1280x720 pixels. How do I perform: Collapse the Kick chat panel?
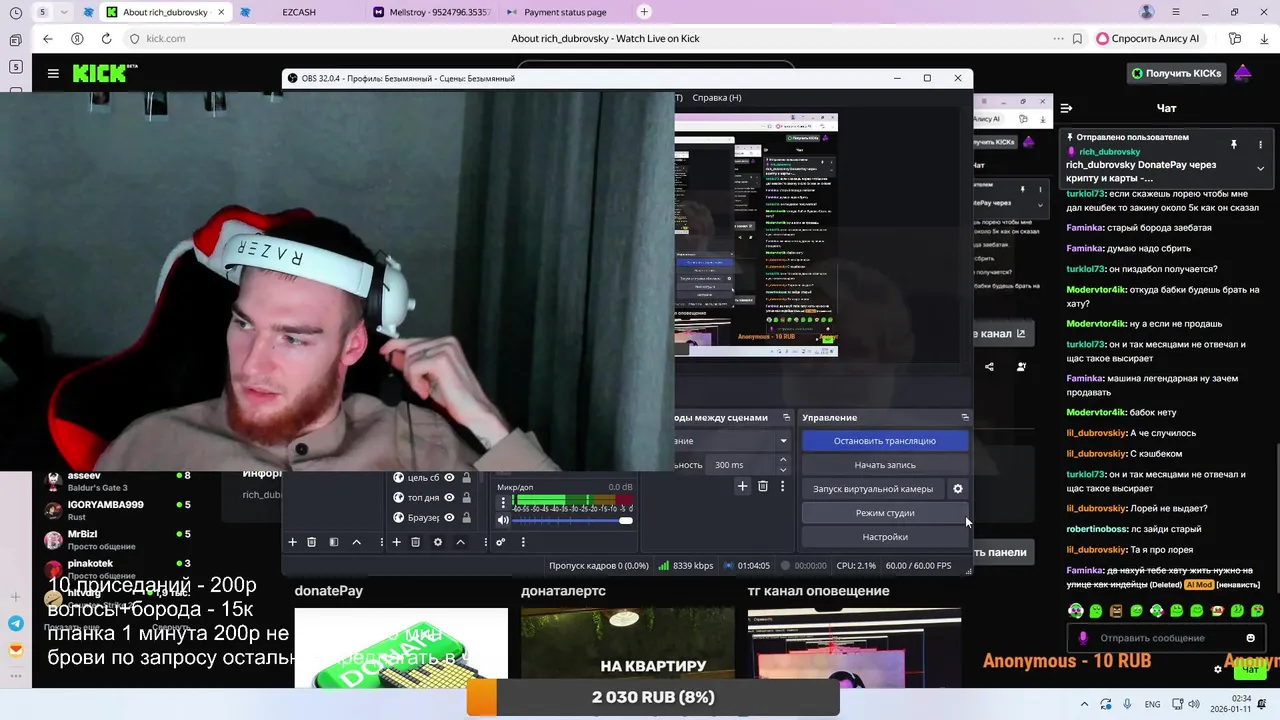tap(1066, 108)
